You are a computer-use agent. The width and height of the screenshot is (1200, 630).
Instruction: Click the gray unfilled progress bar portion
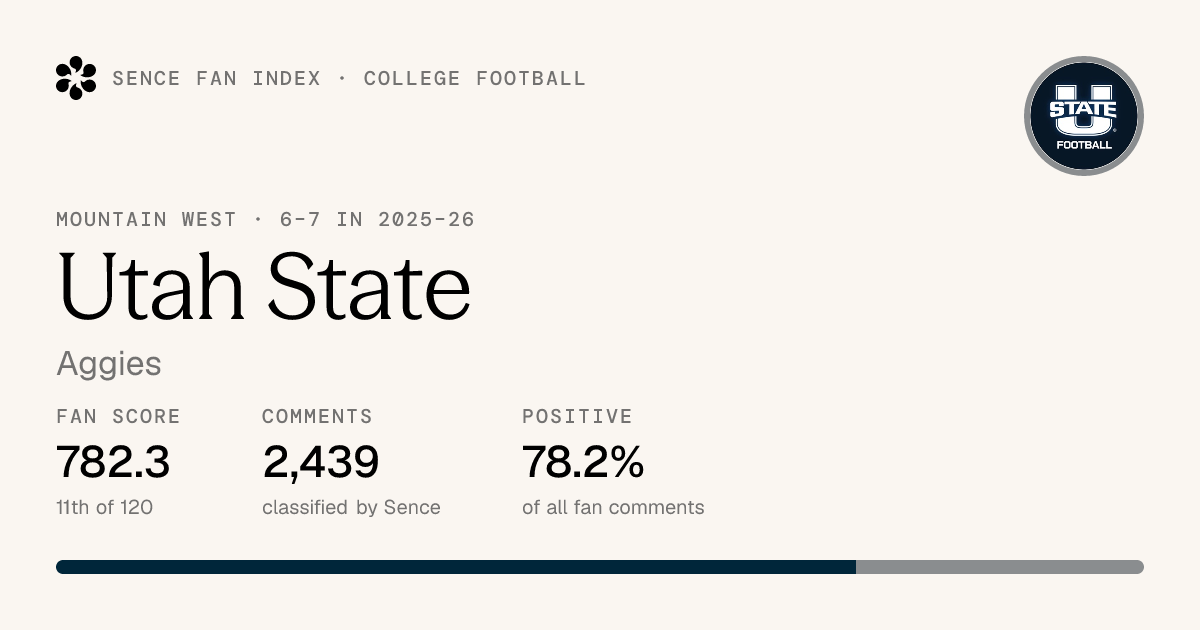1000,567
